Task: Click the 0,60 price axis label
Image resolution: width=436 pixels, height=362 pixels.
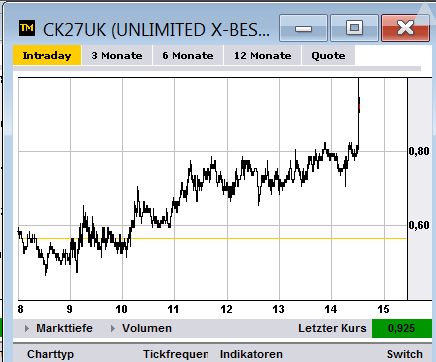Action: coord(419,225)
